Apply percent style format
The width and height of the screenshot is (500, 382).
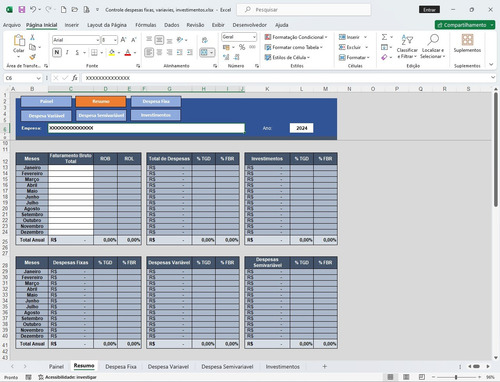pyautogui.click(x=242, y=47)
